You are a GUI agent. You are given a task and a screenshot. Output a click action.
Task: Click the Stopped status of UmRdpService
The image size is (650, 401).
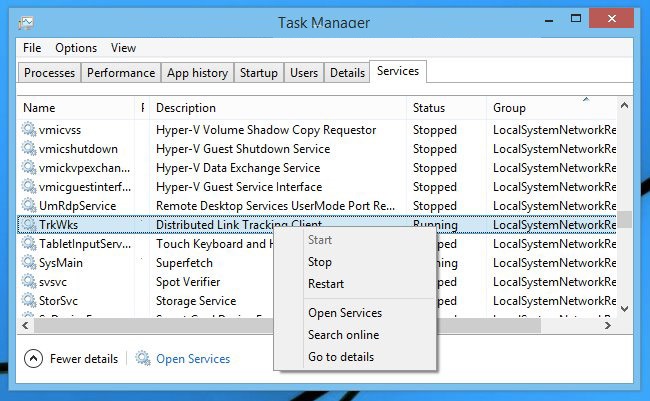tap(434, 206)
